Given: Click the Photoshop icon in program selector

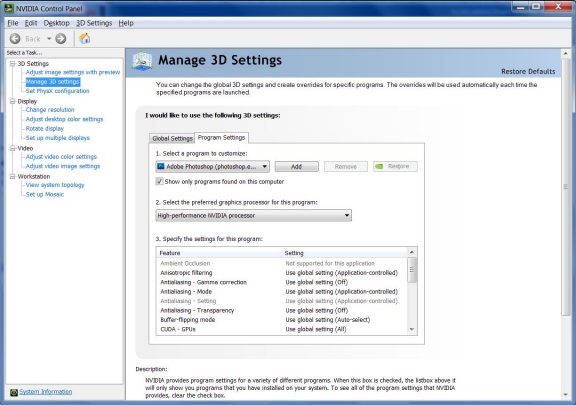Looking at the screenshot, I should click(161, 166).
